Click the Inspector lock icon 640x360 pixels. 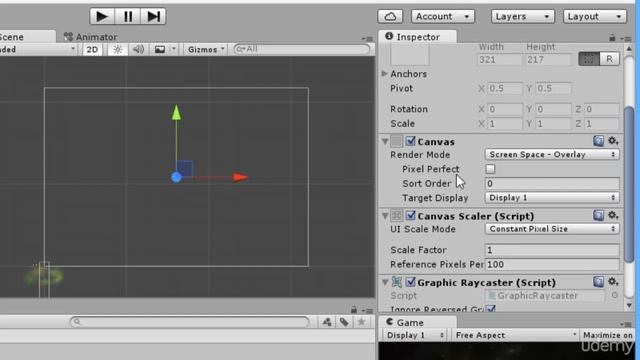(612, 38)
